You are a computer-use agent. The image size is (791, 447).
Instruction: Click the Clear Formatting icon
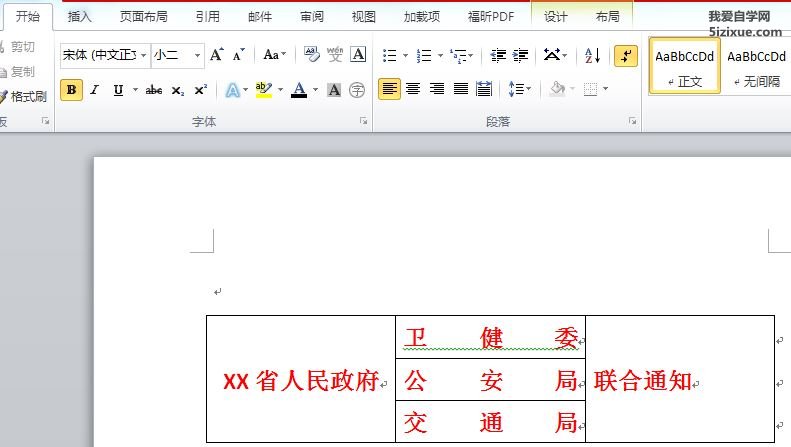coord(311,54)
